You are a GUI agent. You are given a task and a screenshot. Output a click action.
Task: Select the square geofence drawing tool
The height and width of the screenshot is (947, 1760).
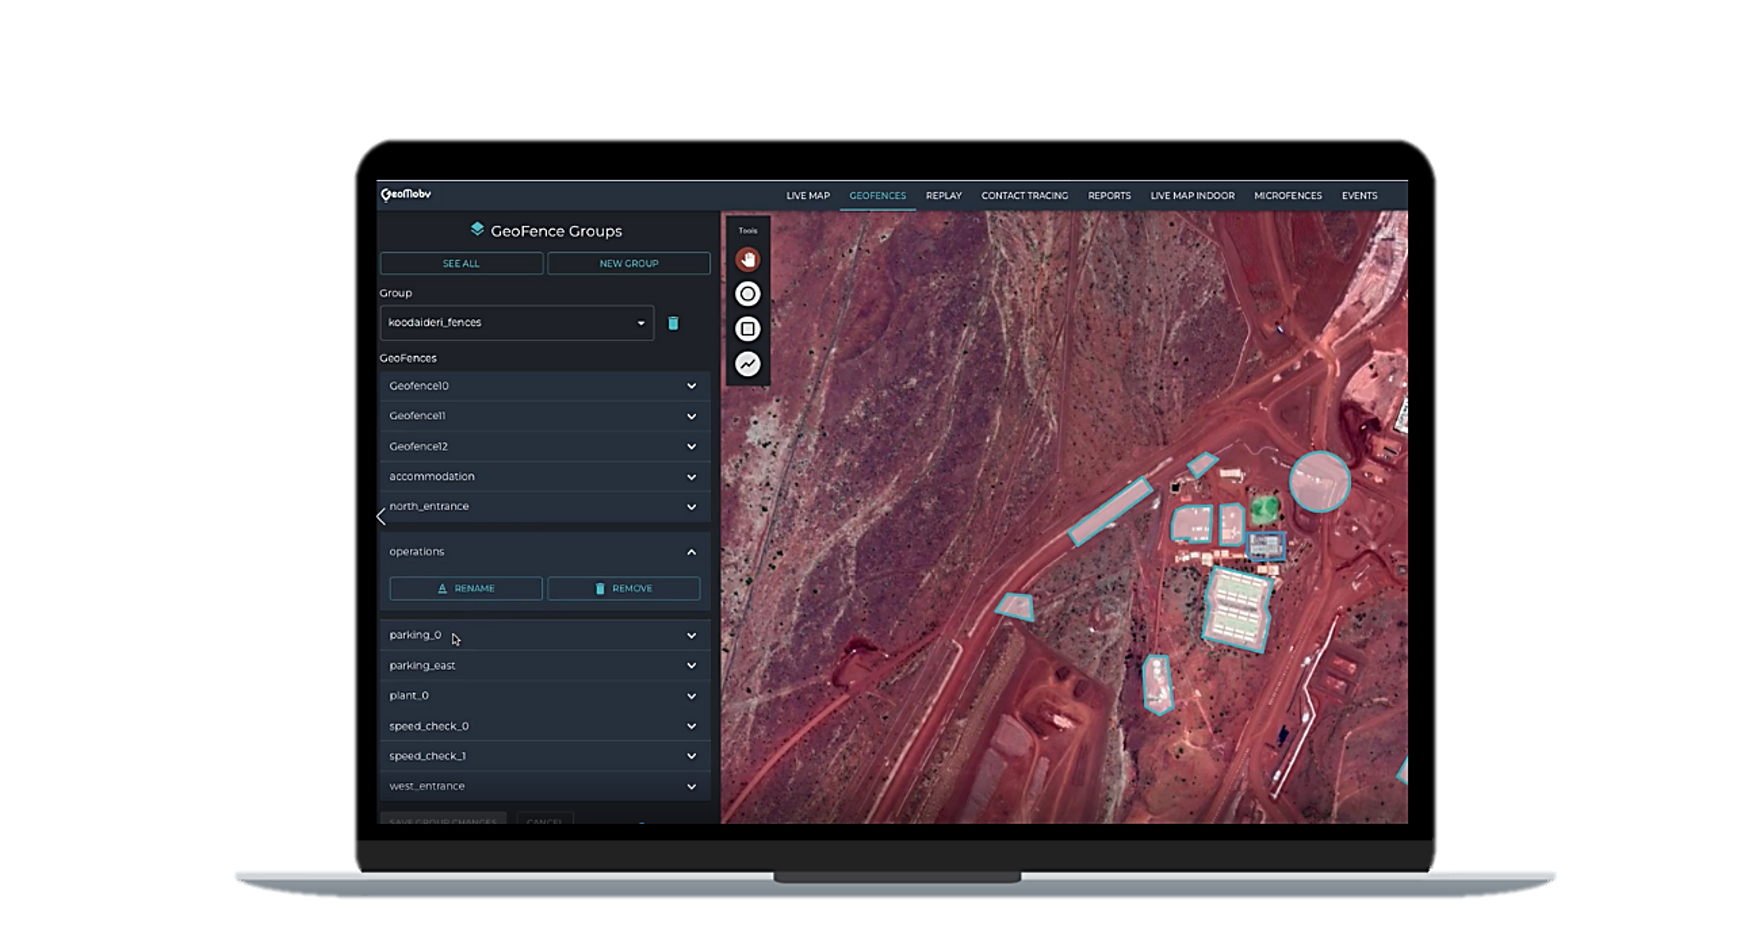747,329
